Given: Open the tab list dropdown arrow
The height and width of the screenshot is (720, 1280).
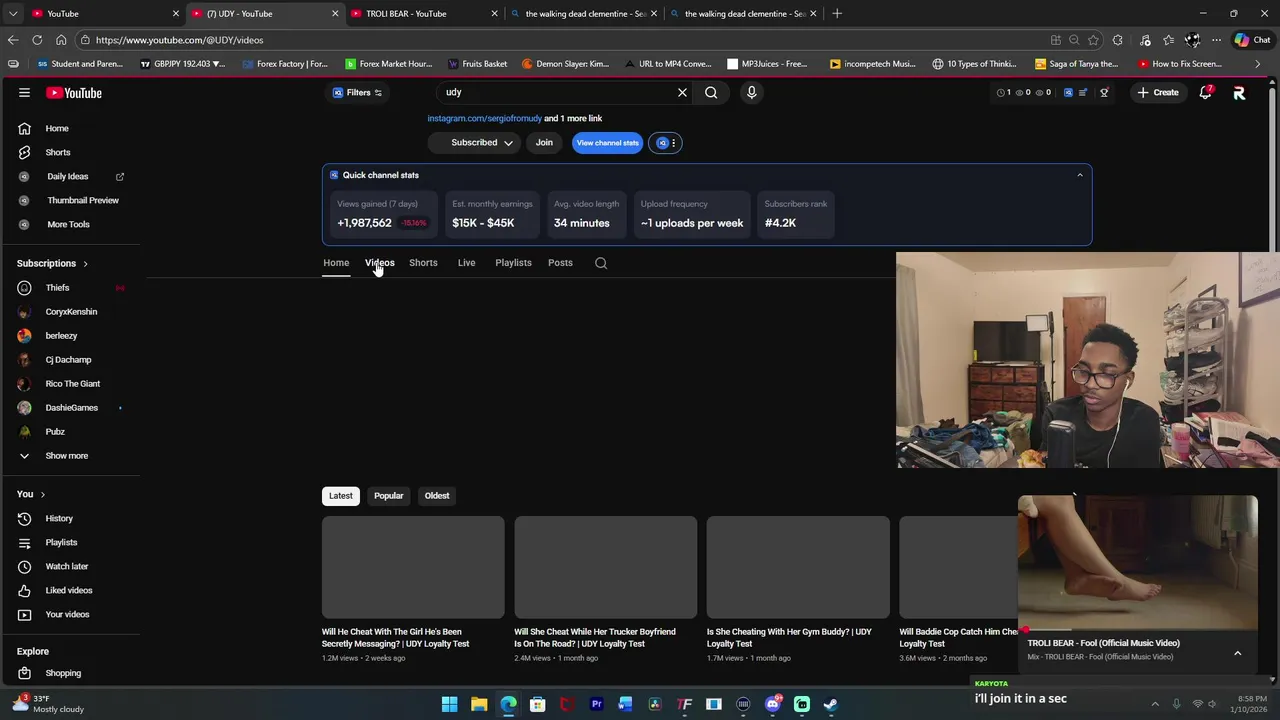Looking at the screenshot, I should click(x=13, y=14).
